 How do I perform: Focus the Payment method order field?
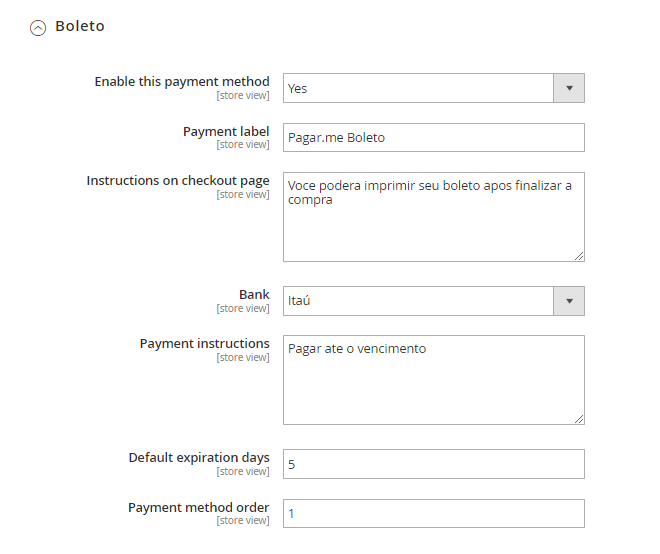(433, 513)
